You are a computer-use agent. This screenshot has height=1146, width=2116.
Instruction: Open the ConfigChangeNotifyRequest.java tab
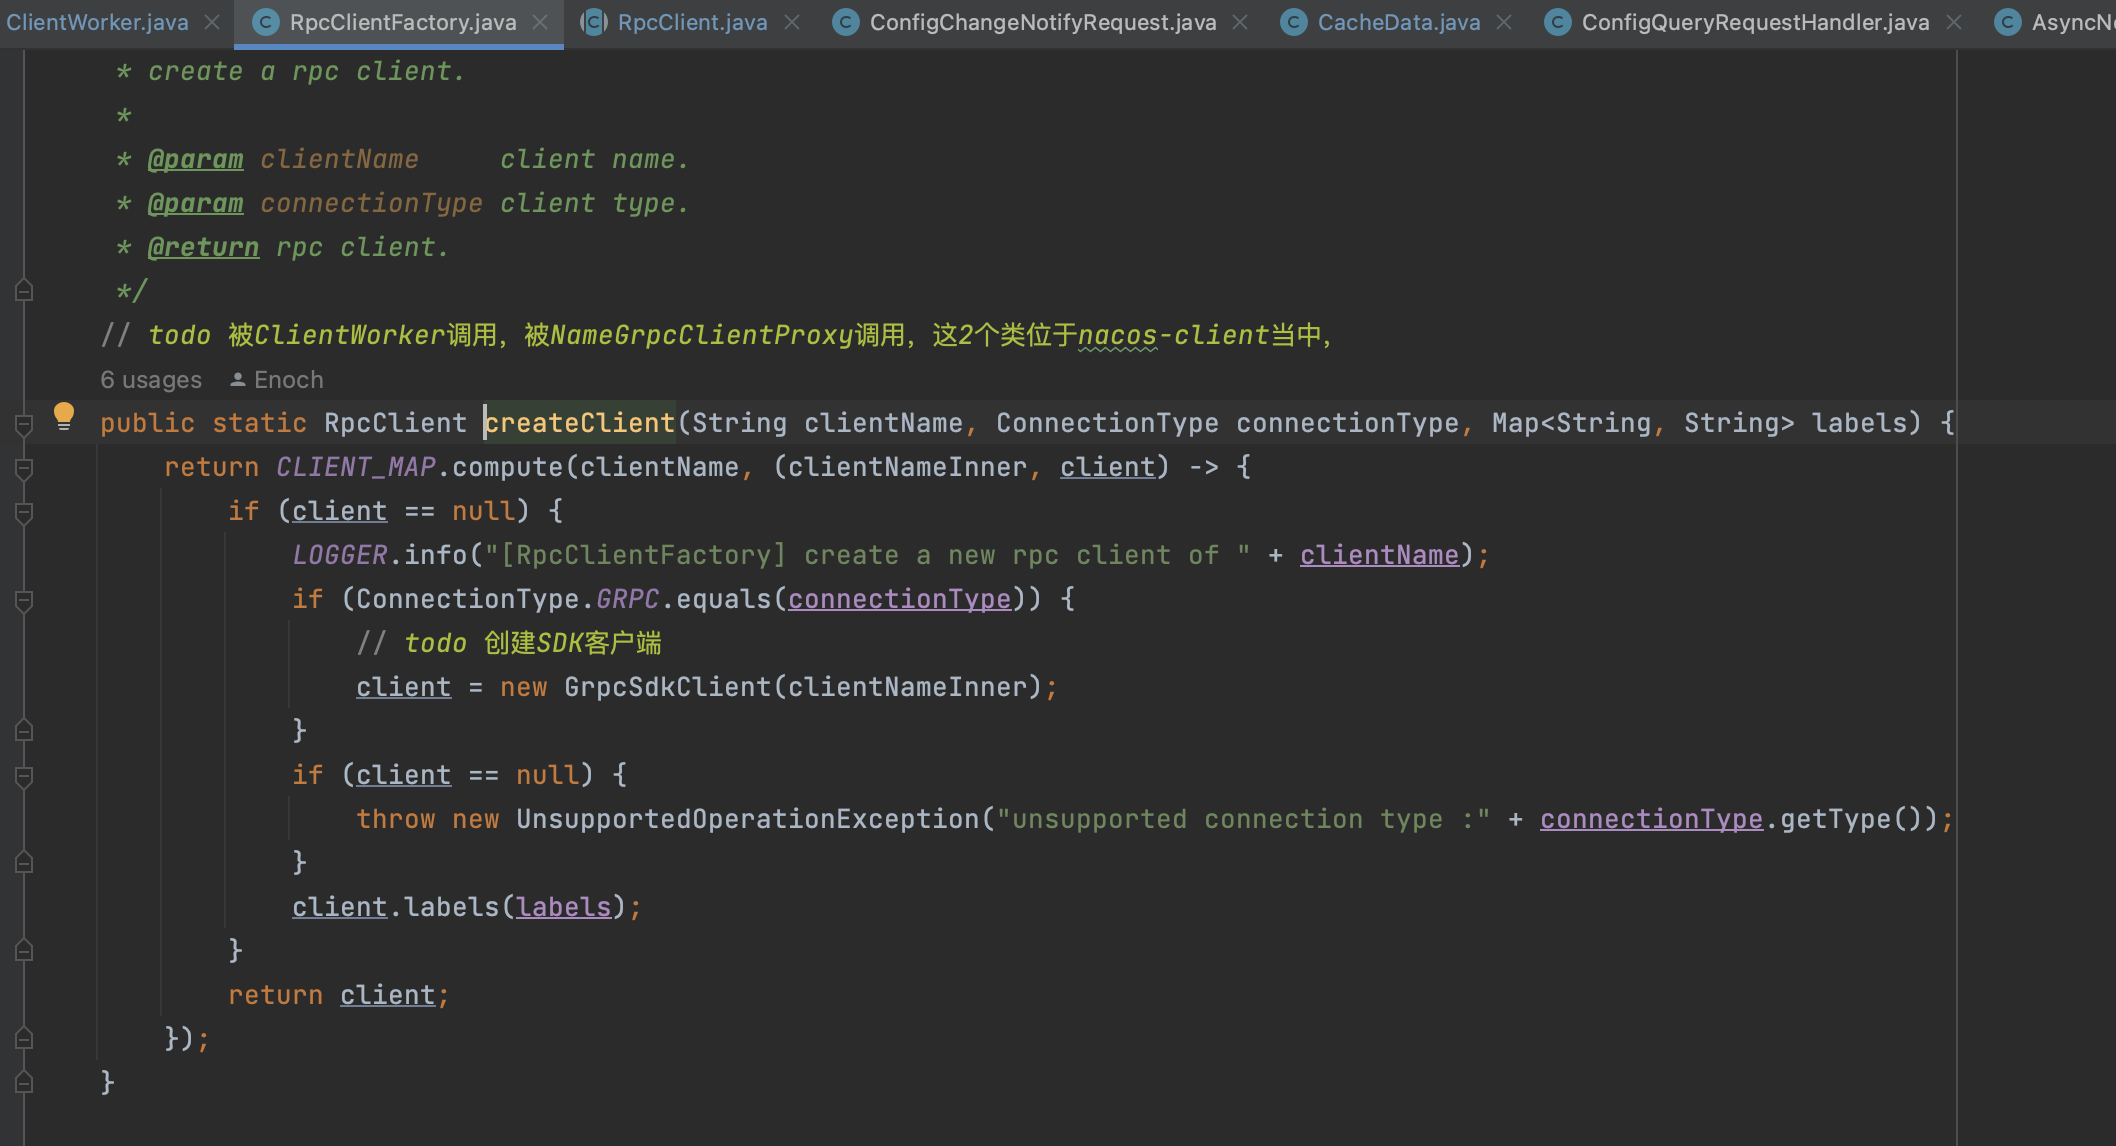pyautogui.click(x=1043, y=22)
